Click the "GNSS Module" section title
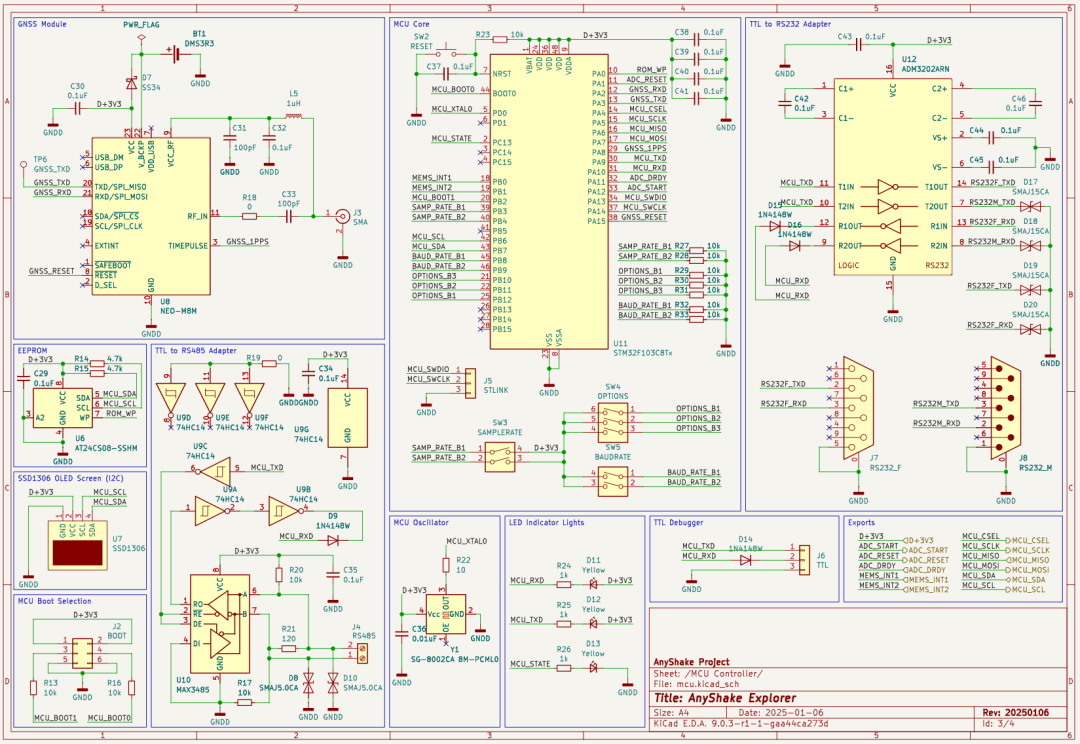The width and height of the screenshot is (1080, 744). pos(42,24)
